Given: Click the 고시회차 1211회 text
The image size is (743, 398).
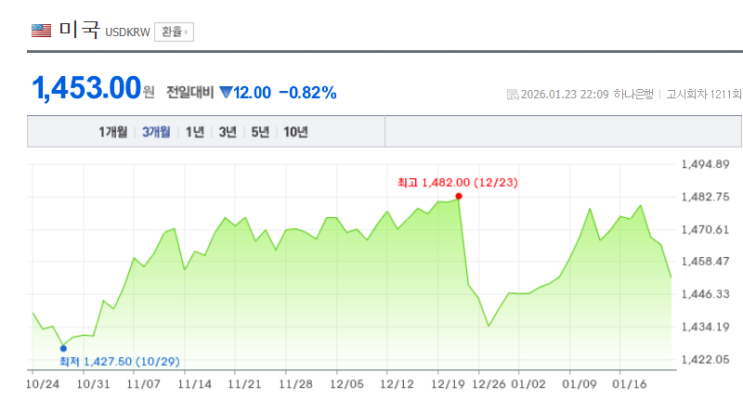Looking at the screenshot, I should coord(704,94).
